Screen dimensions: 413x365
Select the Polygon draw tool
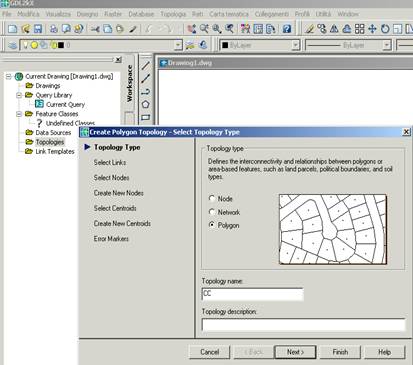point(145,104)
